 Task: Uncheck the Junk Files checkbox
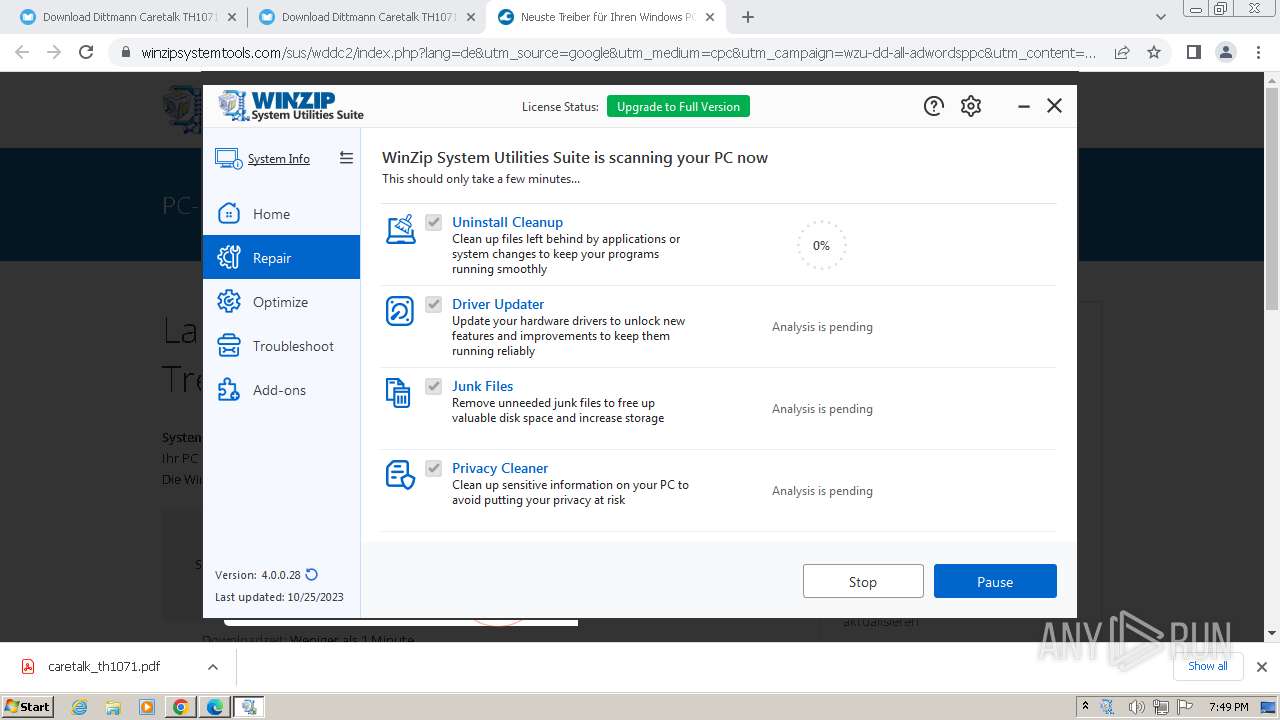[433, 386]
